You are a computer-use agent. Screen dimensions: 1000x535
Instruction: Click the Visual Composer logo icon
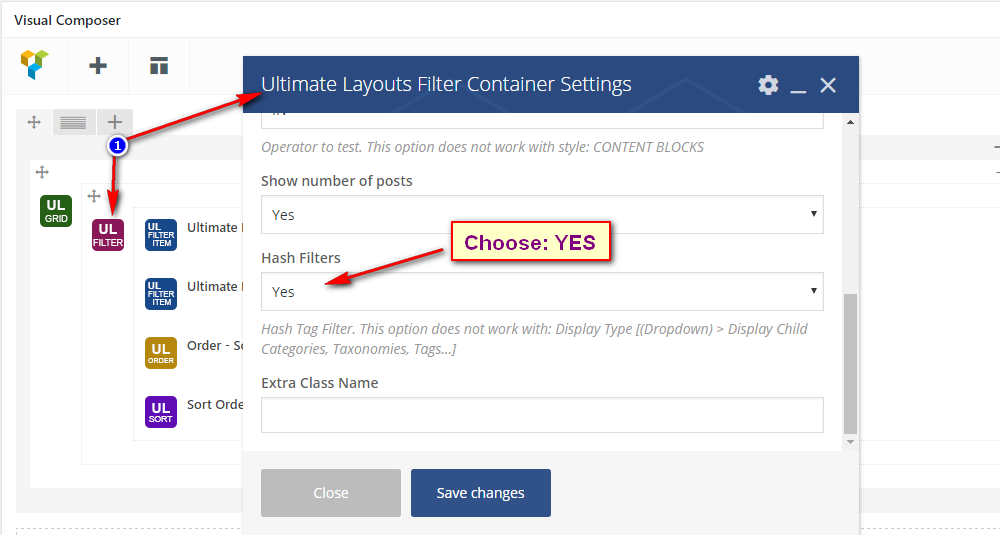pos(35,65)
